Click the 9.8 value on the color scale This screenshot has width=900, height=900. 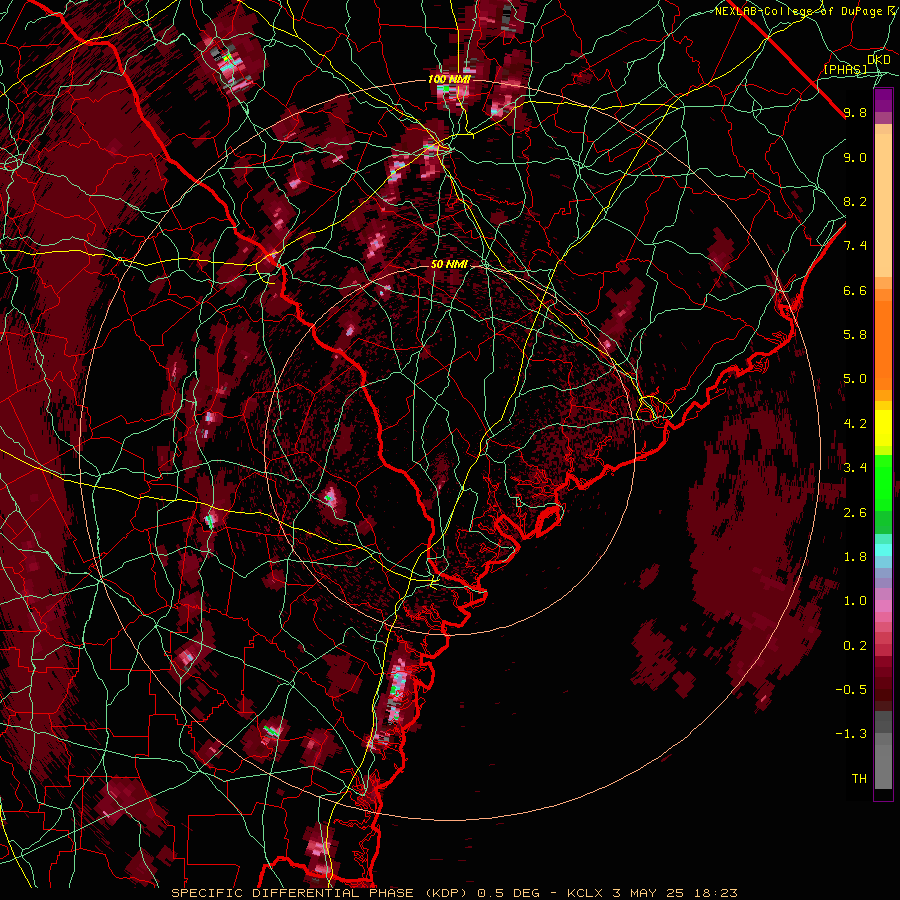click(x=855, y=112)
